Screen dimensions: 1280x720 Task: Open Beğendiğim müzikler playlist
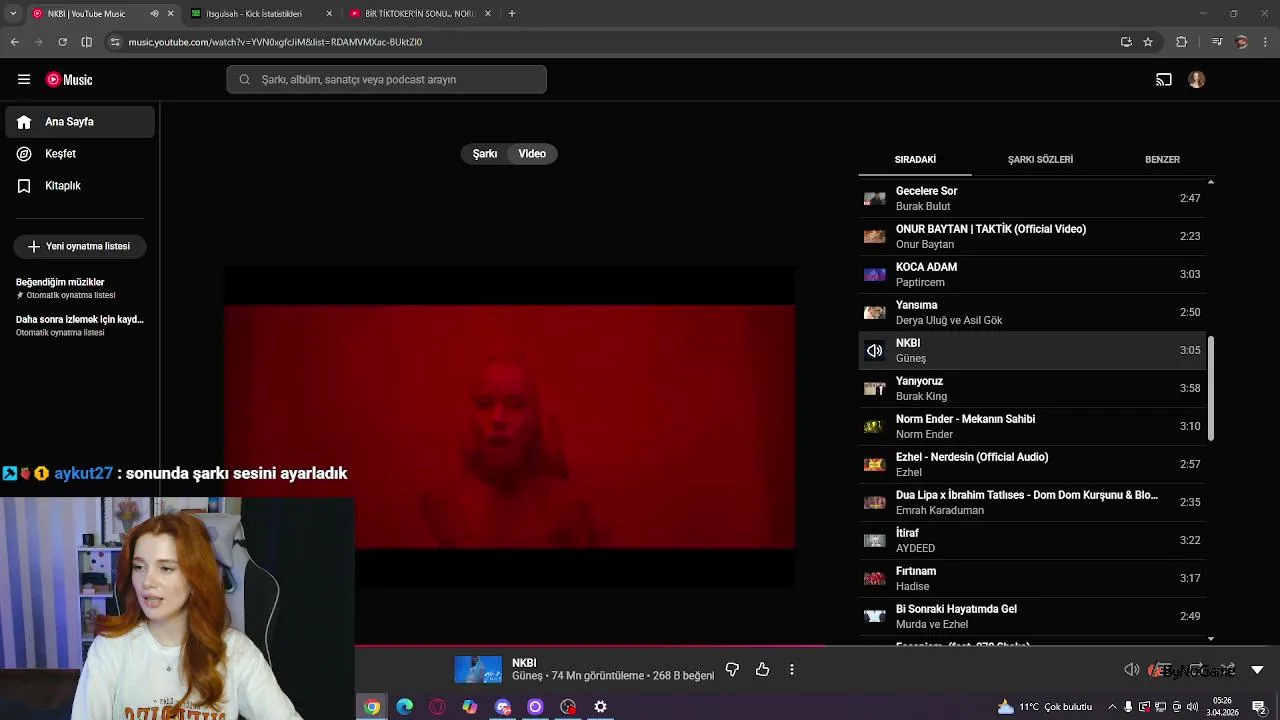[x=80, y=288]
